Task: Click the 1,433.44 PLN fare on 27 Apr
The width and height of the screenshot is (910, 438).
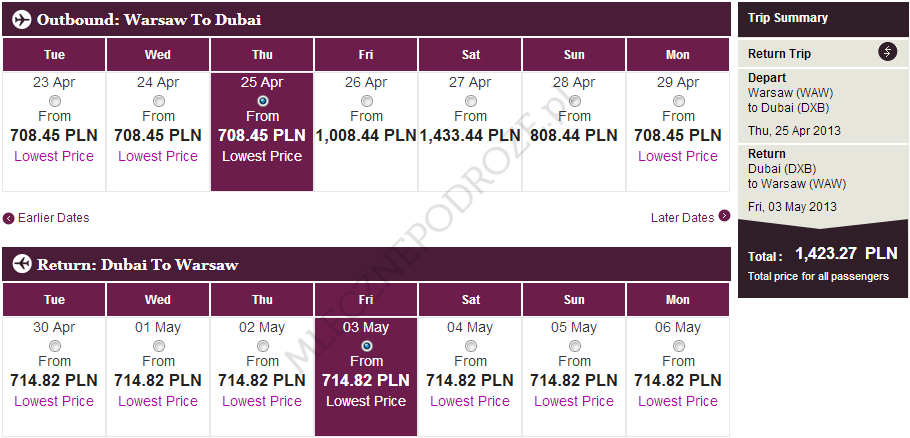Action: pyautogui.click(x=470, y=135)
